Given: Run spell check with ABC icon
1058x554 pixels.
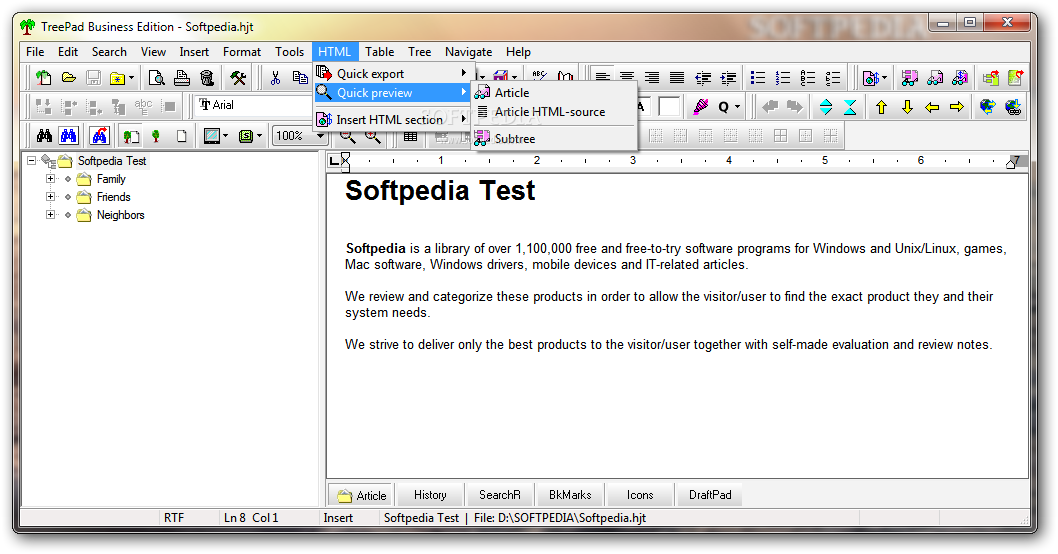Looking at the screenshot, I should [x=539, y=77].
